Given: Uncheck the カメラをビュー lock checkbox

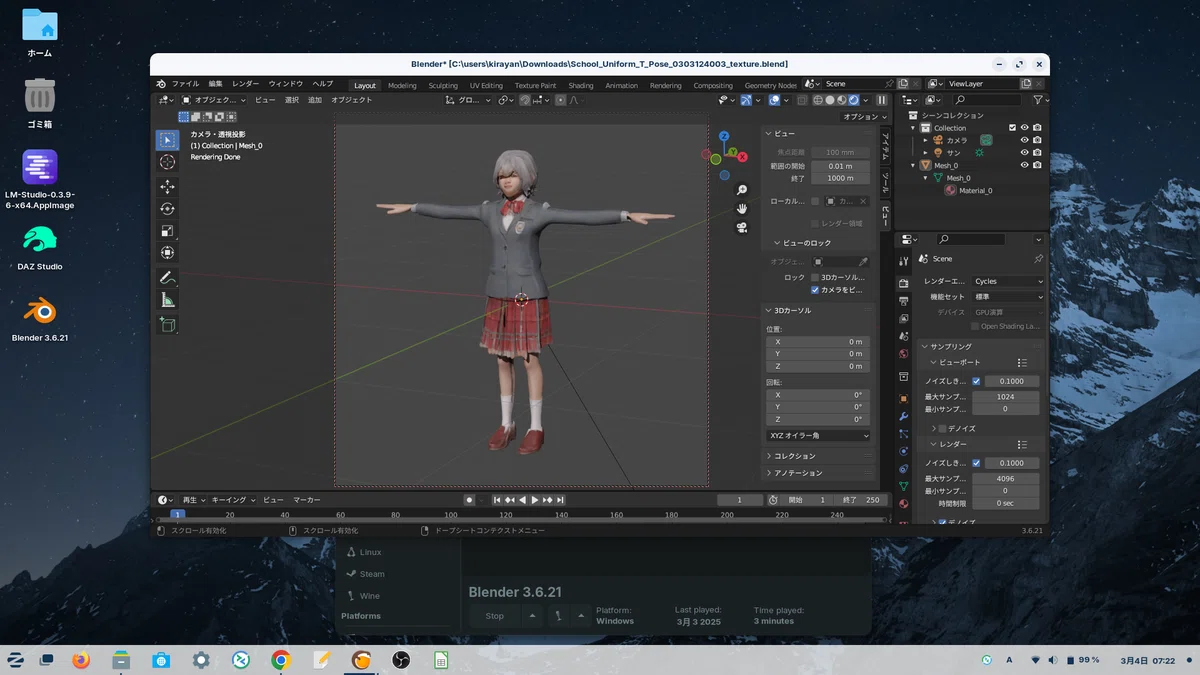Looking at the screenshot, I should point(815,290).
